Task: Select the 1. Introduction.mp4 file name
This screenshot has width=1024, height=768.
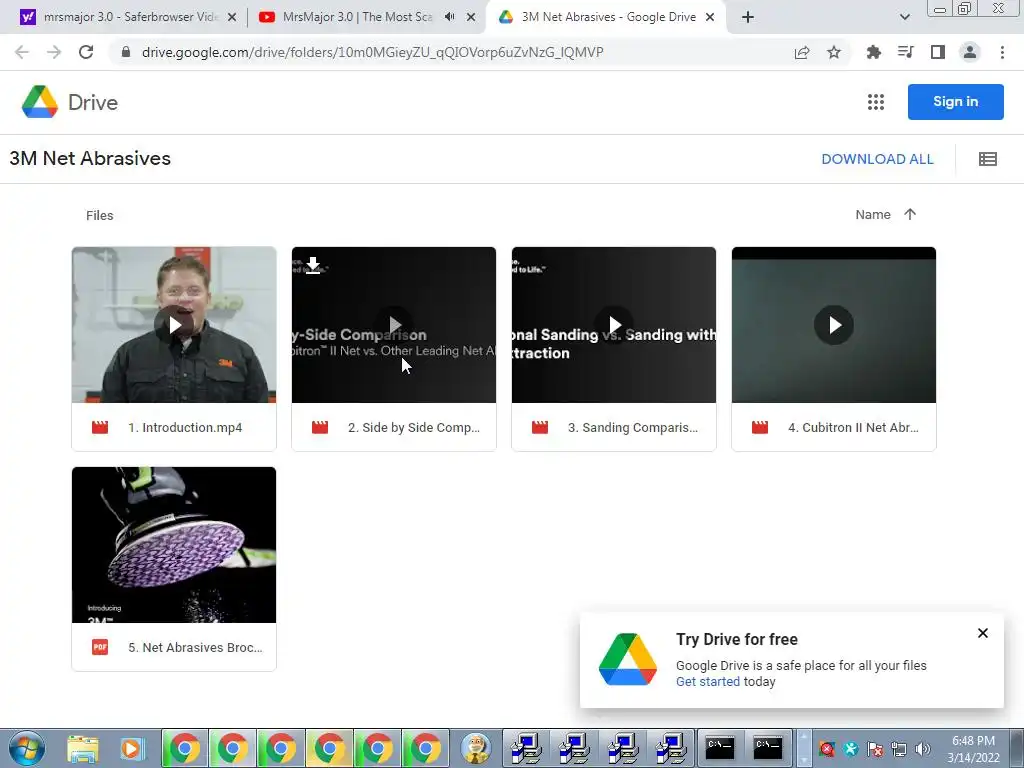Action: [185, 428]
